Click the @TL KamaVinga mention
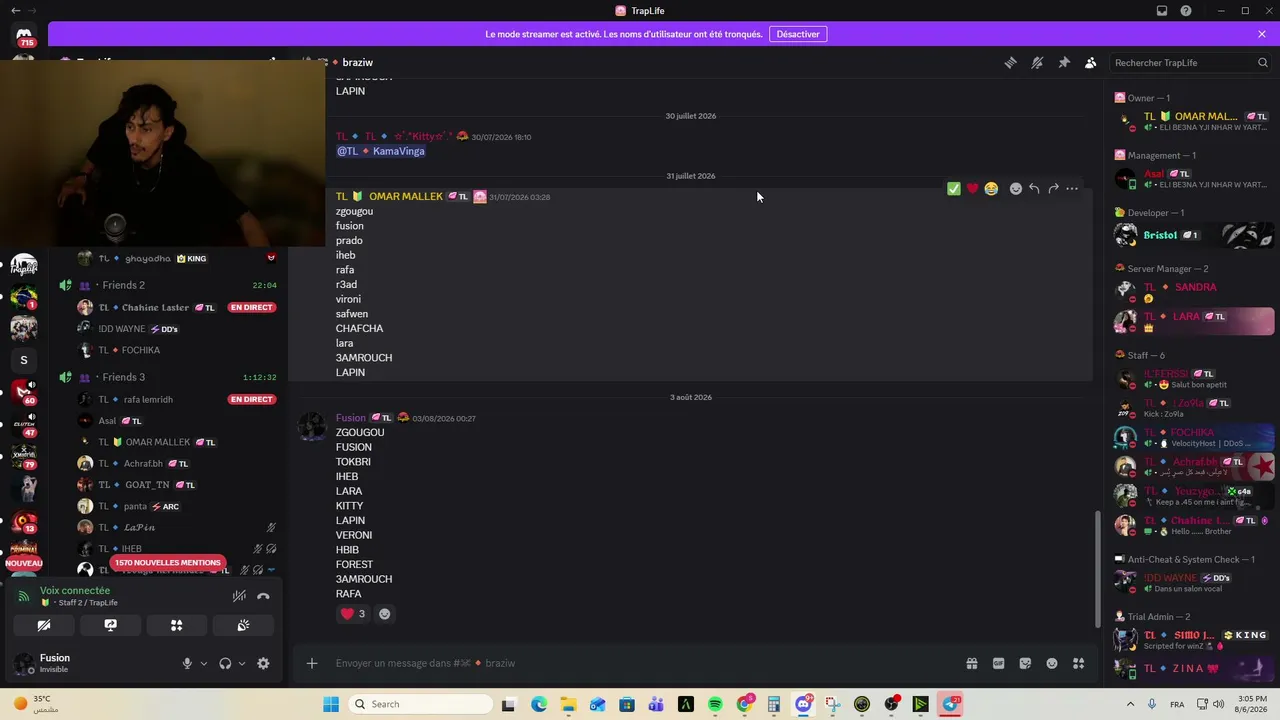Image resolution: width=1280 pixels, height=720 pixels. [381, 151]
